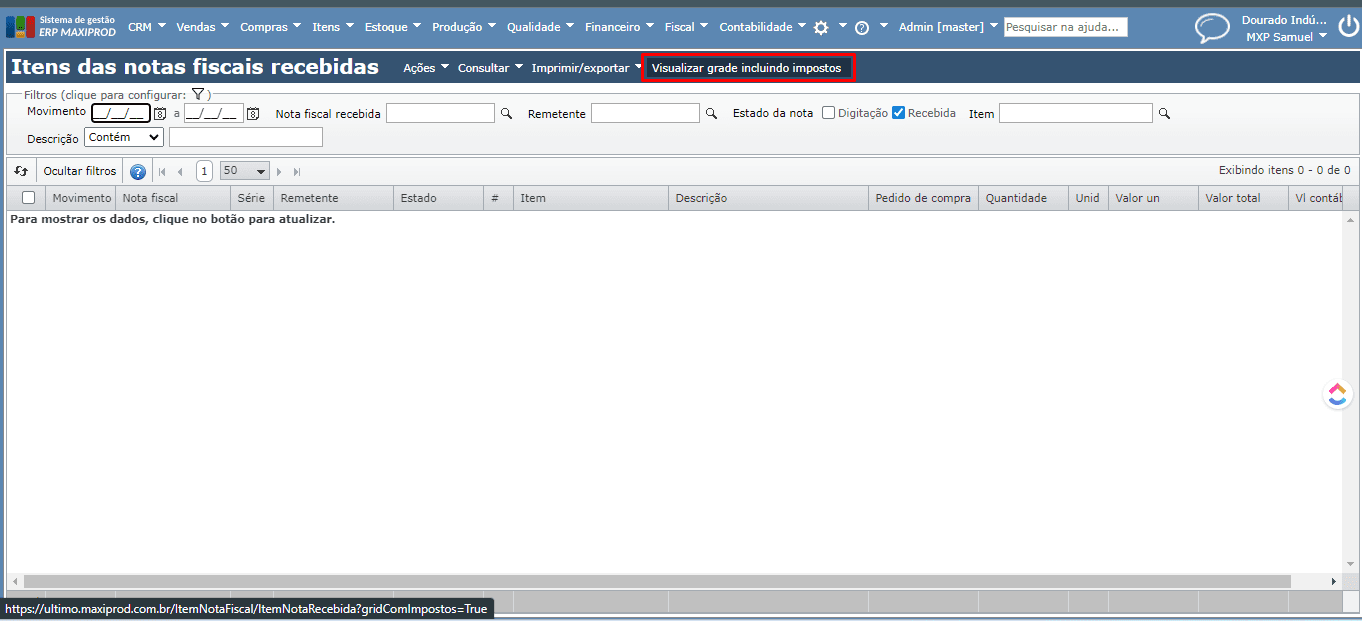Open the Ações menu
This screenshot has width=1362, height=621.
coord(426,68)
